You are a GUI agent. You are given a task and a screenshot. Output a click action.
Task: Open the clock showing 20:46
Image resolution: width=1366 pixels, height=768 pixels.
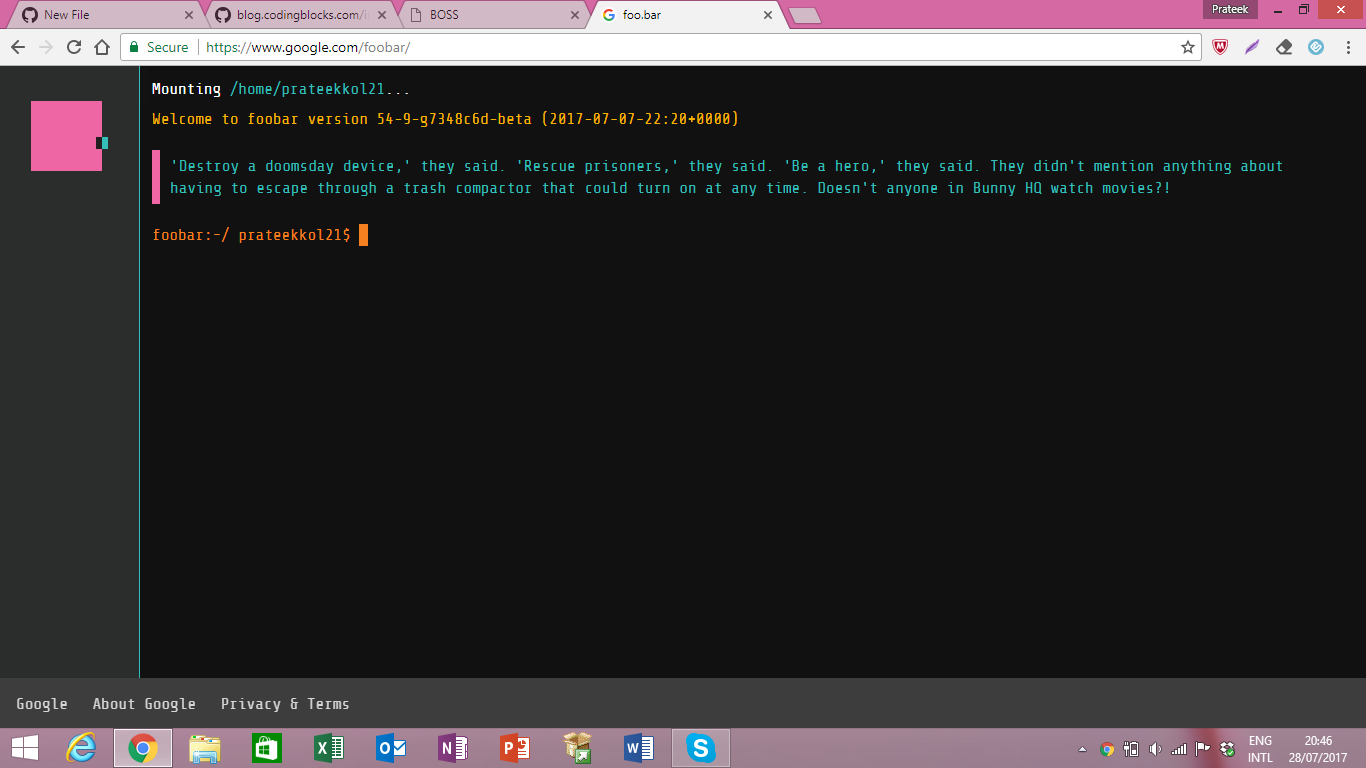(x=1318, y=749)
